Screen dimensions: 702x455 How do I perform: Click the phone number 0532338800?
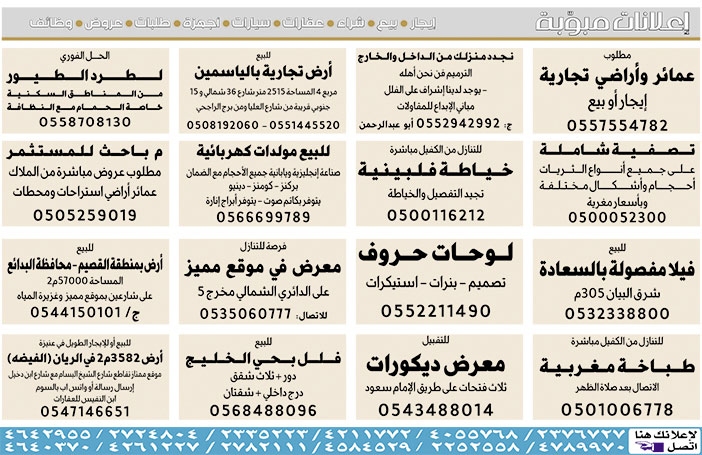click(x=617, y=313)
